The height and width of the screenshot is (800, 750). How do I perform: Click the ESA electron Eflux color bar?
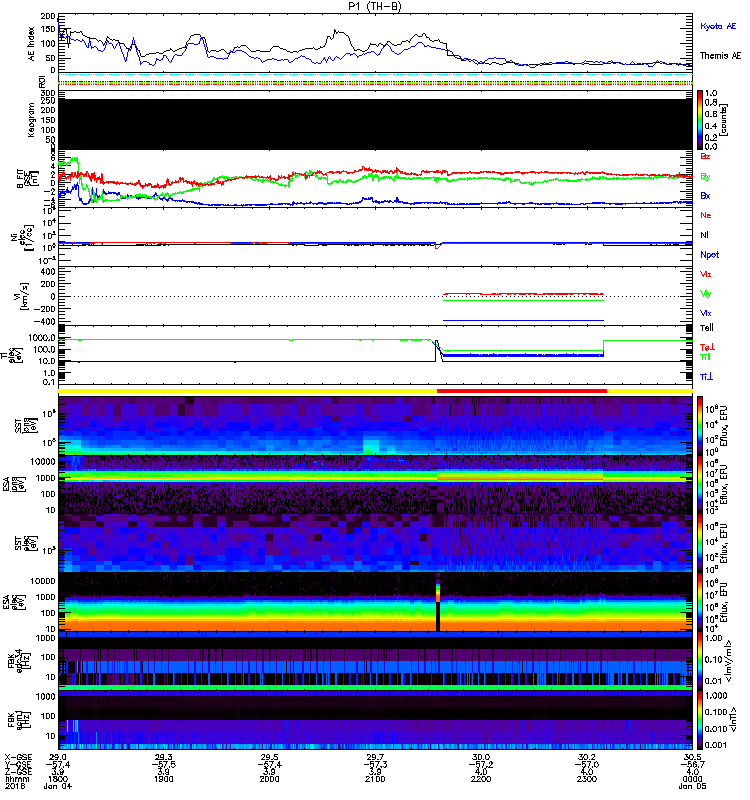tap(700, 602)
